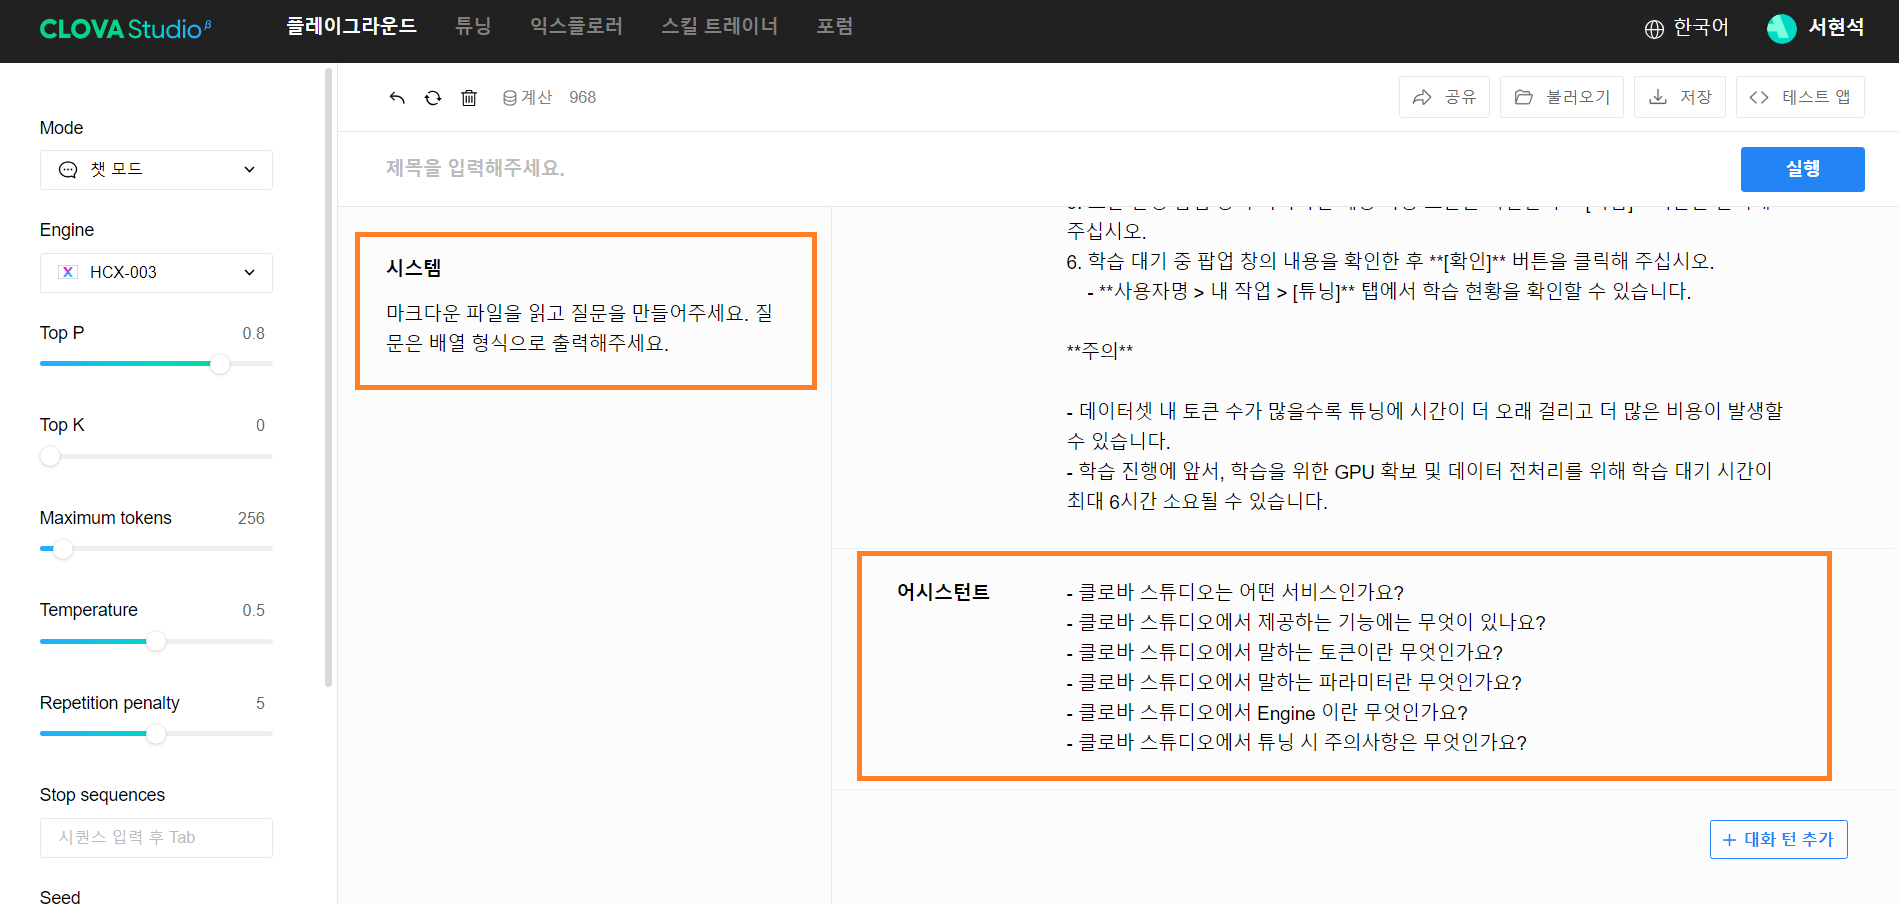Click the Top P value 0.8

click(253, 333)
